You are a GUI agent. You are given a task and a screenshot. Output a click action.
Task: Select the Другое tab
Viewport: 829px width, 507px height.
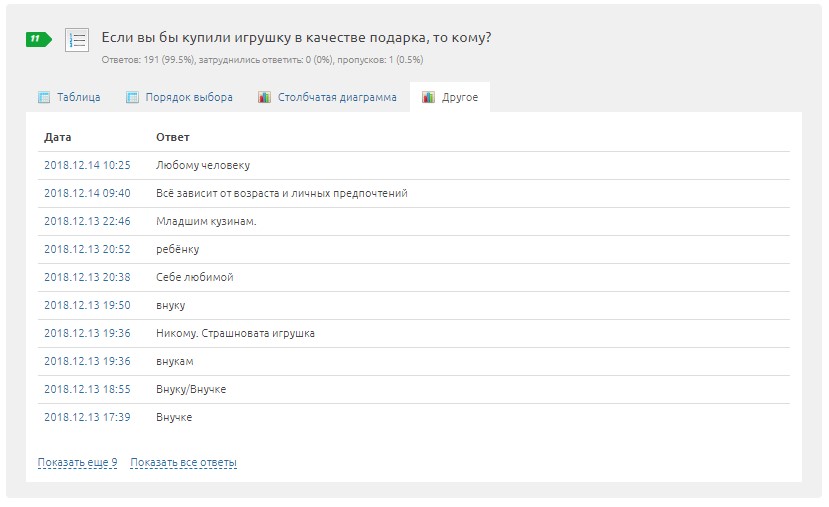click(450, 97)
